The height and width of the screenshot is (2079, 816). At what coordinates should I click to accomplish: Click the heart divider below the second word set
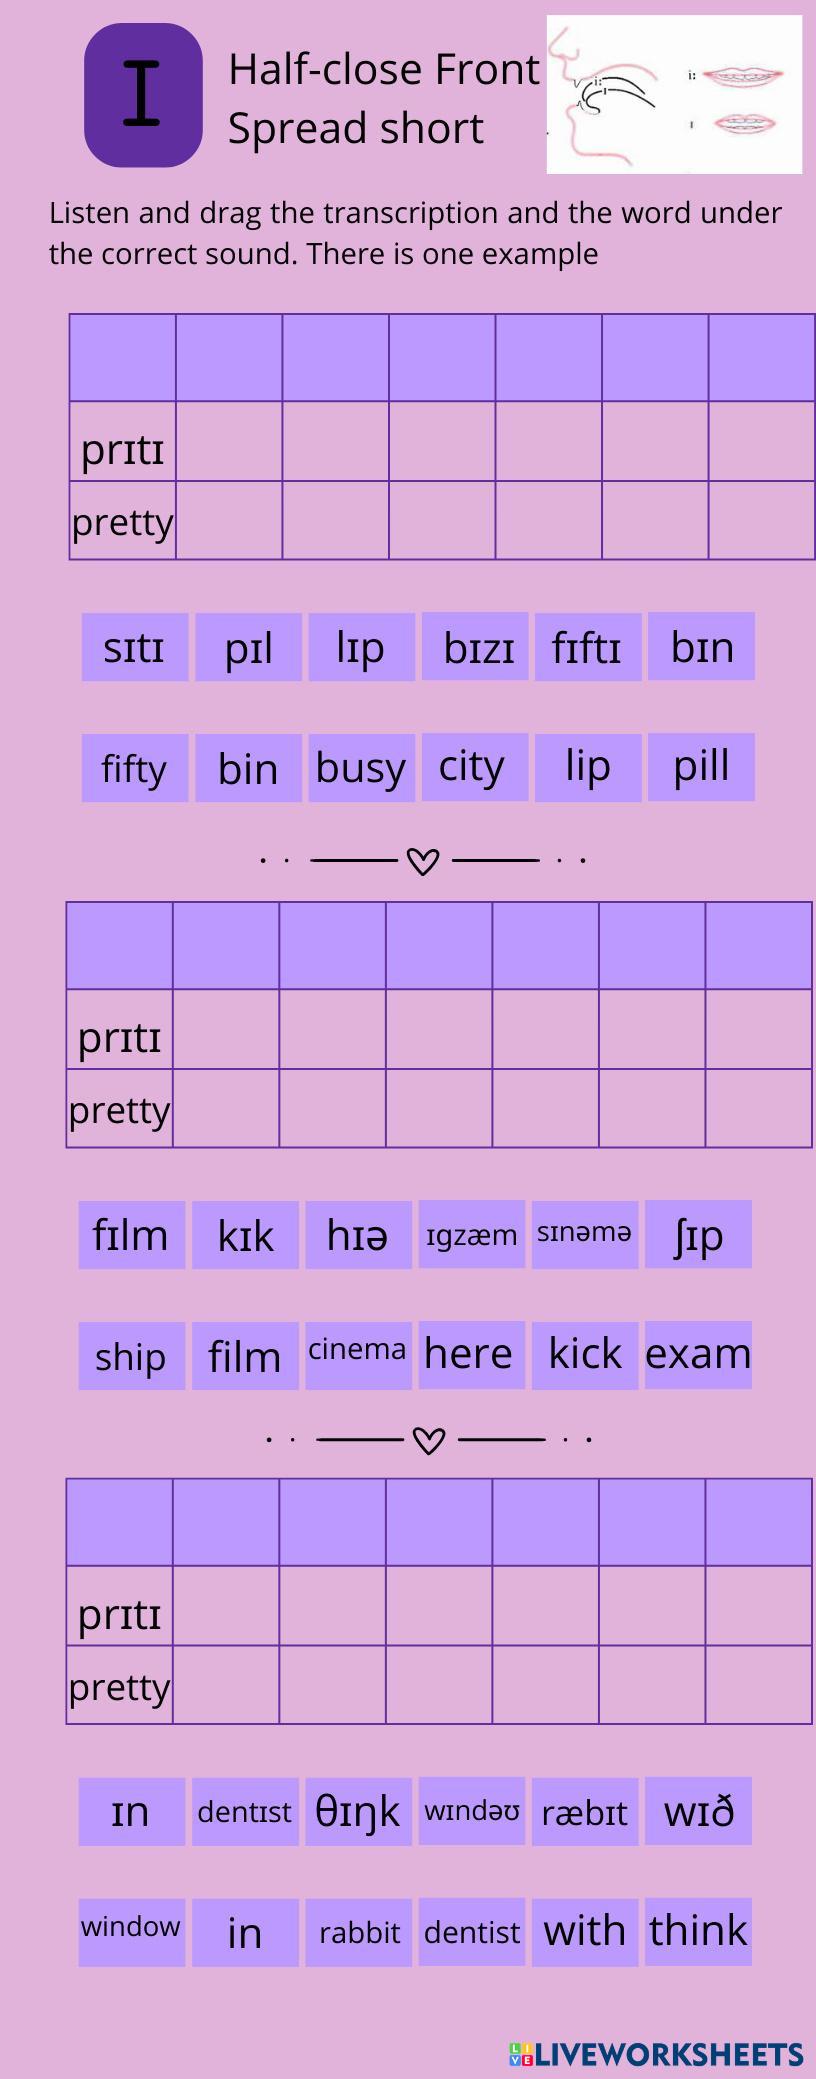tap(429, 1440)
